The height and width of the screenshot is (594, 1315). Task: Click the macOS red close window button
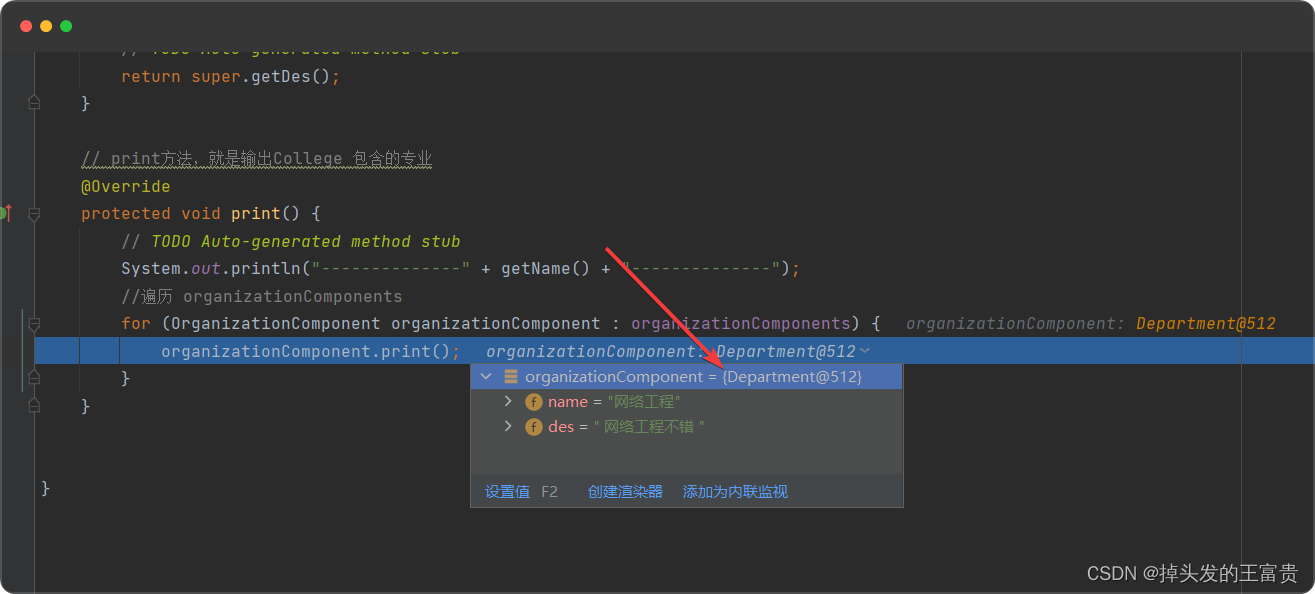[26, 26]
